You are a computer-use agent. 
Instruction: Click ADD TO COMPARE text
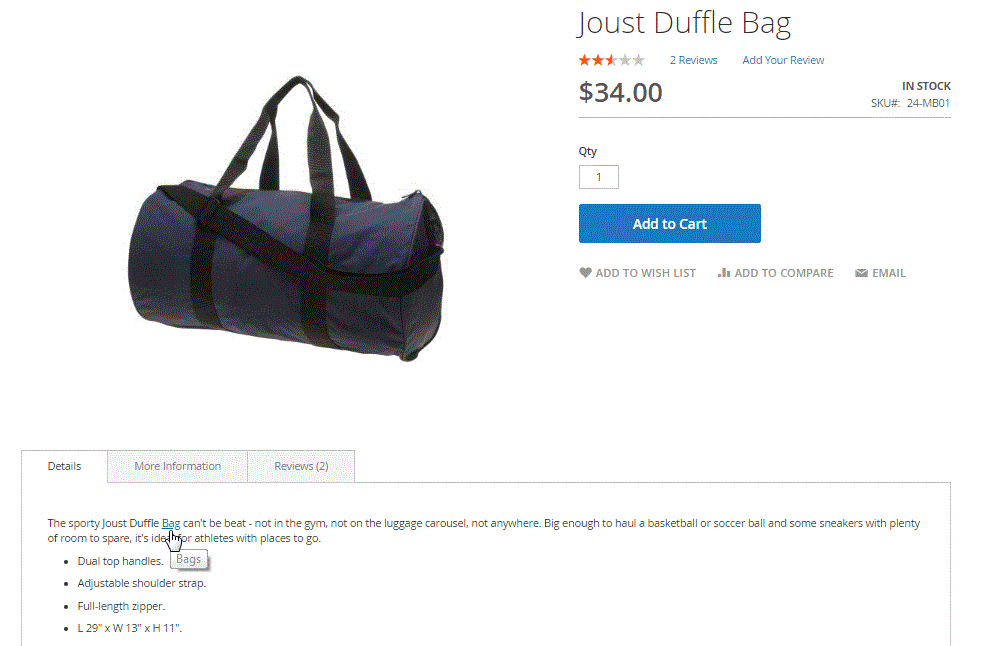click(x=783, y=273)
